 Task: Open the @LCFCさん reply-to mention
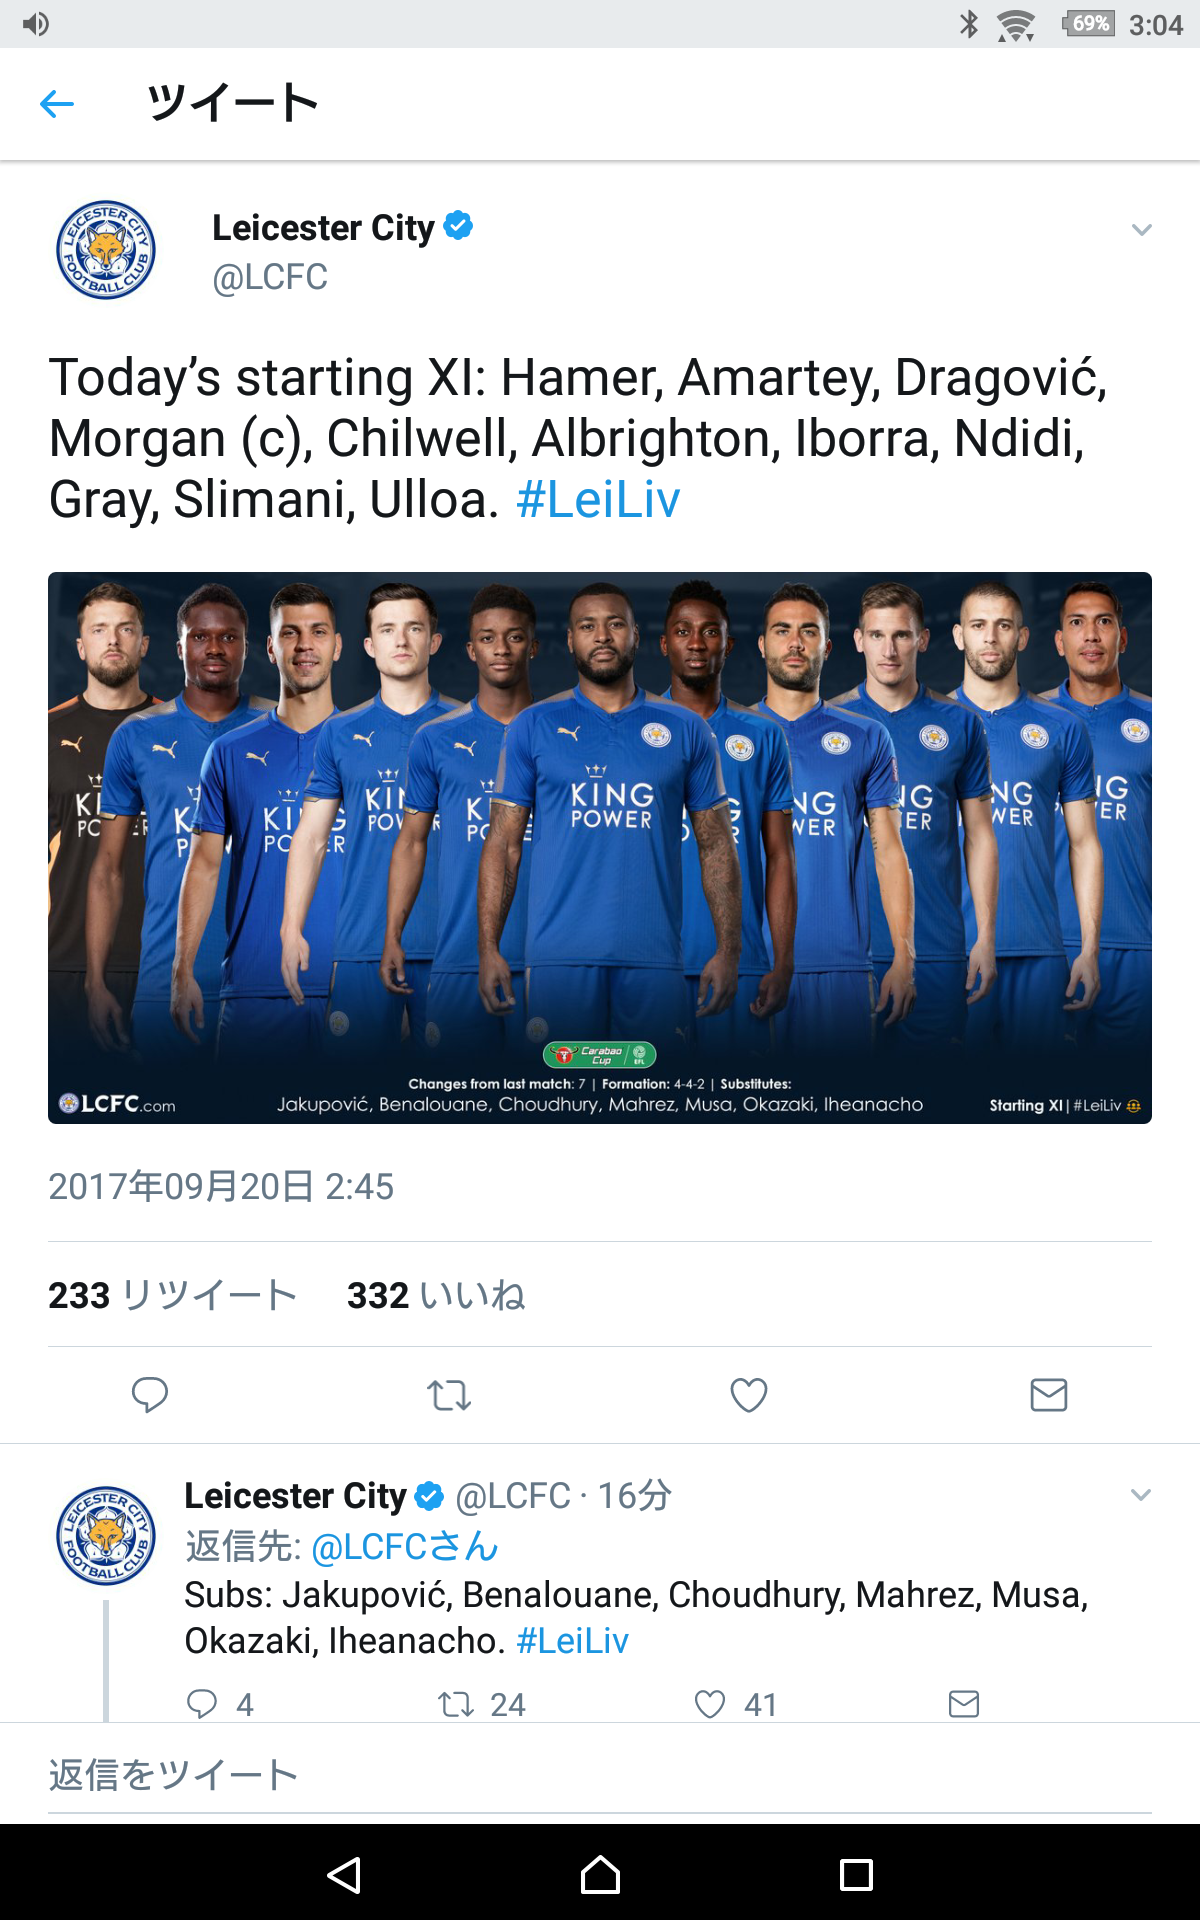(404, 1547)
